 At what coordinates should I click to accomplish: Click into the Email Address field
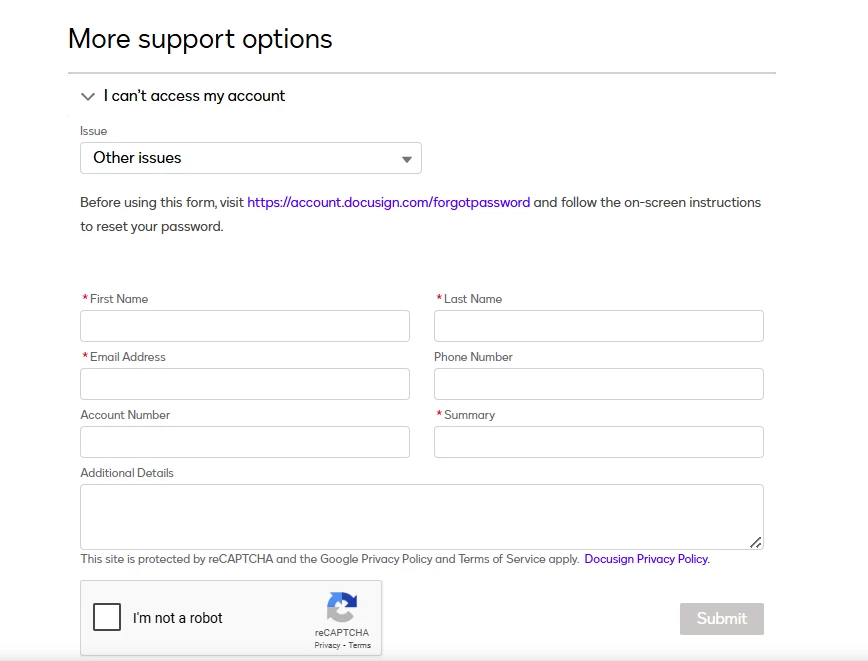click(x=245, y=384)
